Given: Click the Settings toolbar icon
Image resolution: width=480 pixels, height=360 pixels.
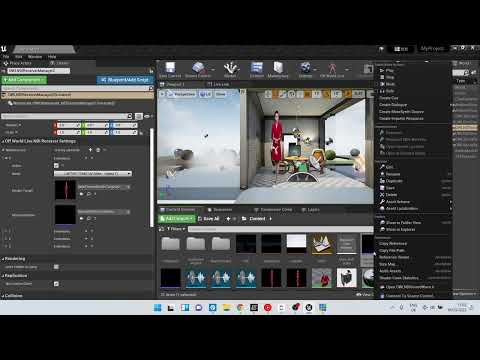Looking at the screenshot, I should pos(305,68).
